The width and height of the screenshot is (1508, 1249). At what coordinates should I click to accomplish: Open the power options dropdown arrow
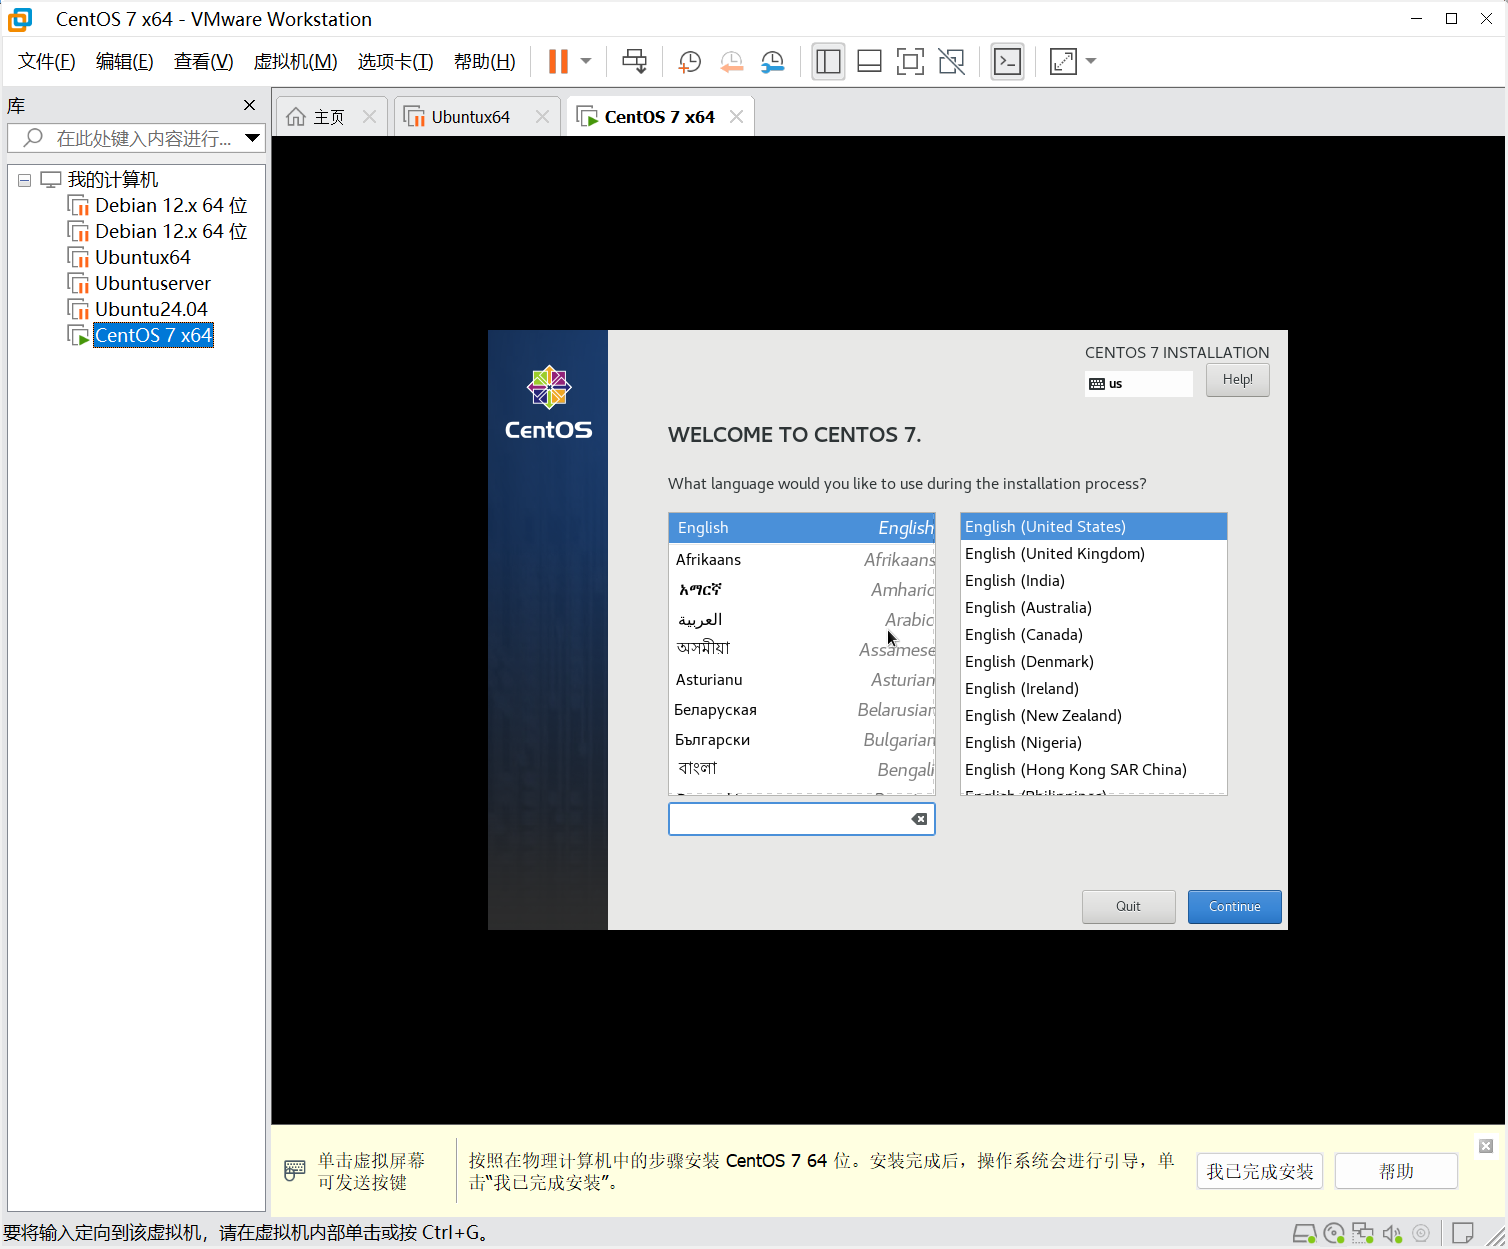tap(586, 61)
